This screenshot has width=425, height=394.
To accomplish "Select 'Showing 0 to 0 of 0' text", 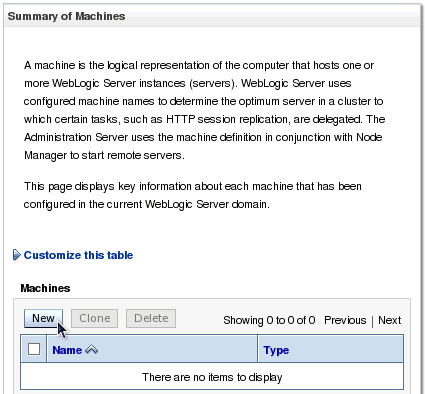I will (269, 320).
